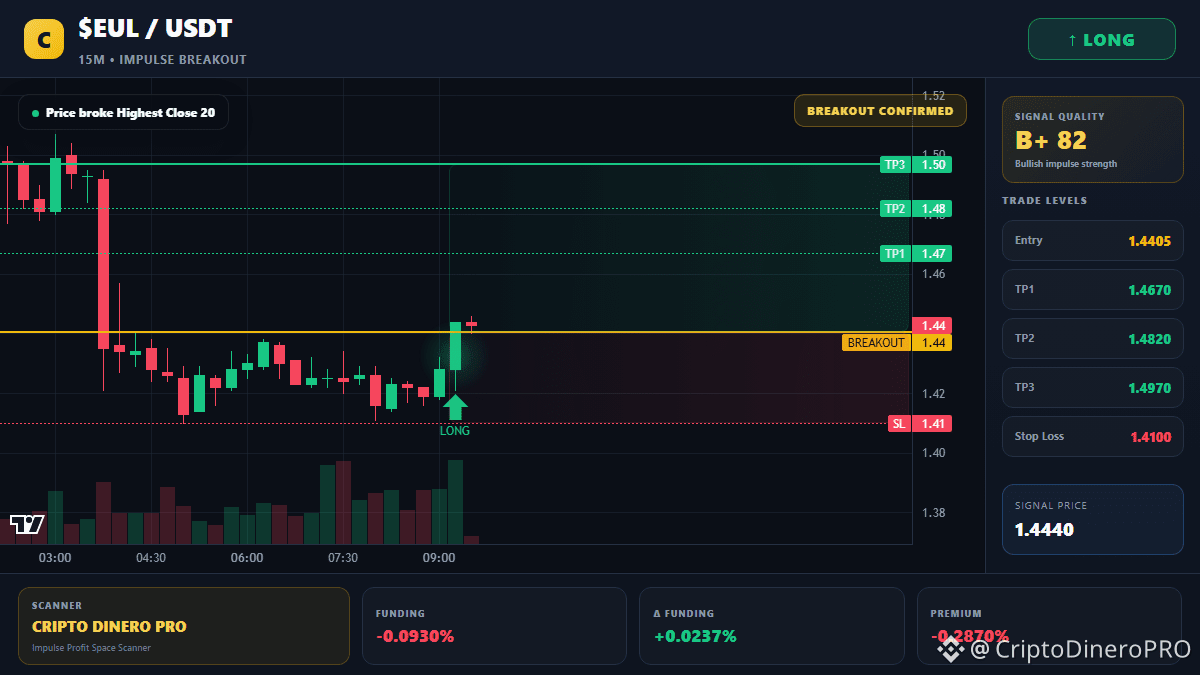Click the 03:00 time axis label

tap(55, 558)
